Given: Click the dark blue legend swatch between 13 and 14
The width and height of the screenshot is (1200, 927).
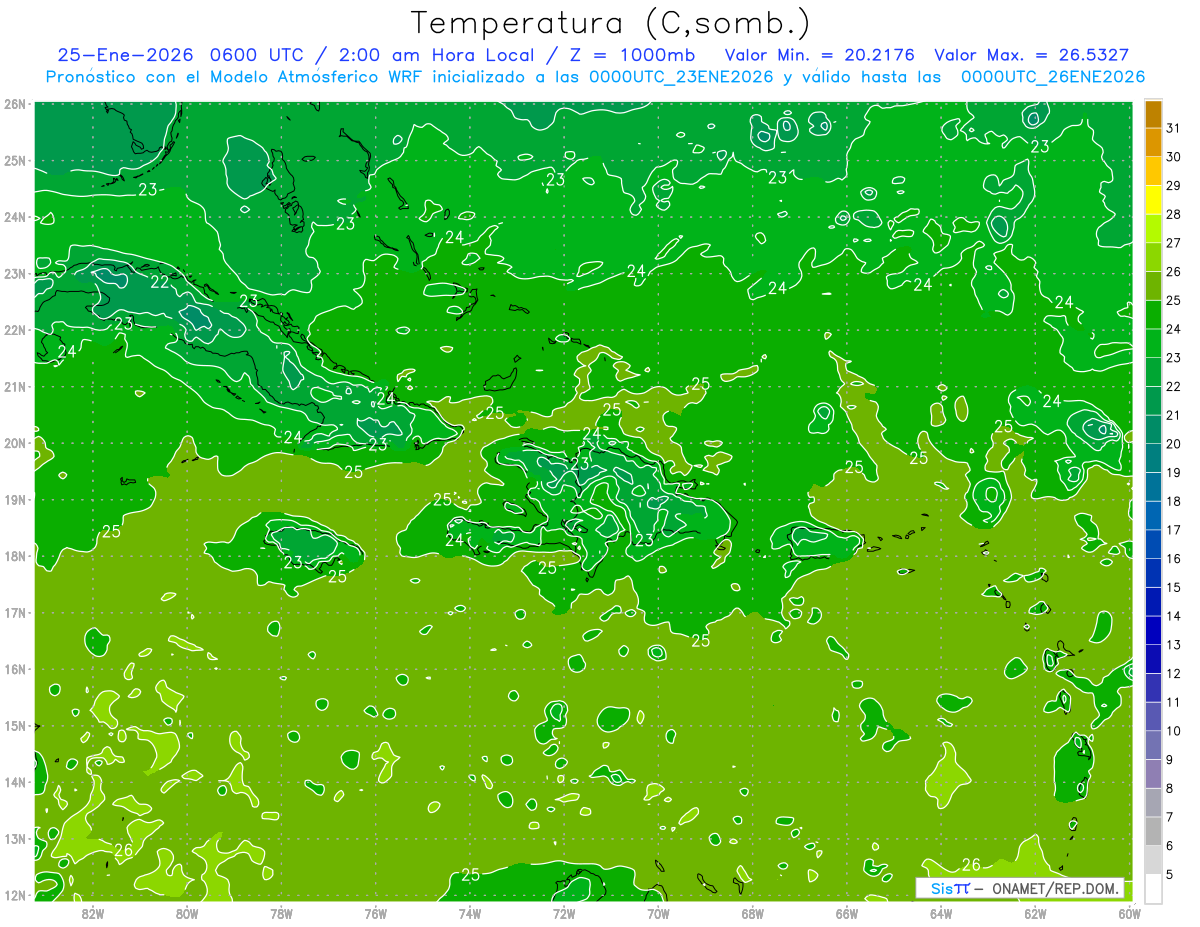Looking at the screenshot, I should pyautogui.click(x=1153, y=630).
